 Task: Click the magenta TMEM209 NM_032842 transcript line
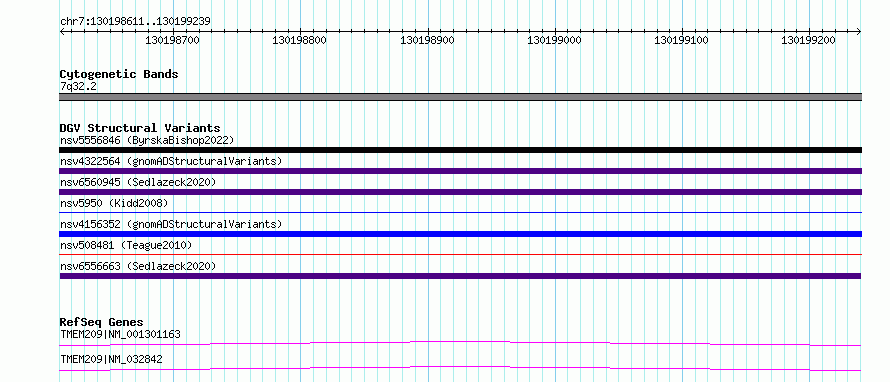click(x=460, y=368)
